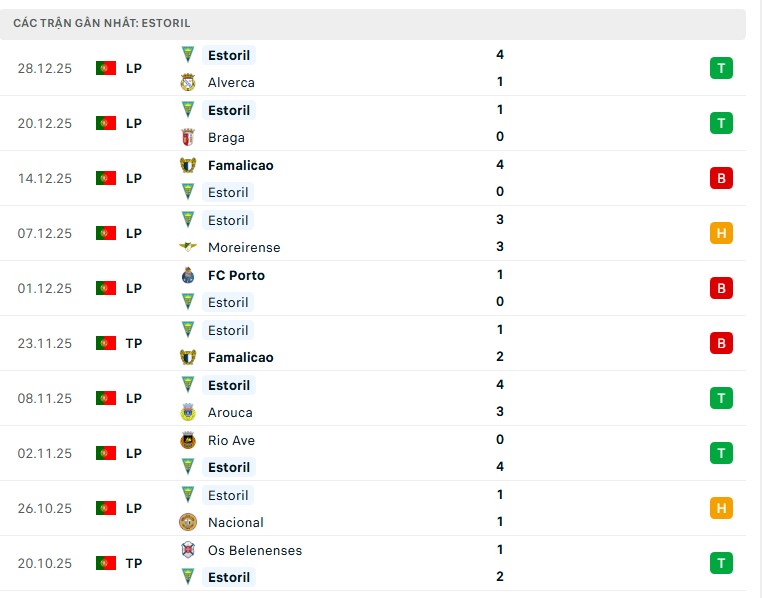The height and width of the screenshot is (598, 762).
Task: Open the Famalicao team name on 23.11.25
Action: click(241, 358)
